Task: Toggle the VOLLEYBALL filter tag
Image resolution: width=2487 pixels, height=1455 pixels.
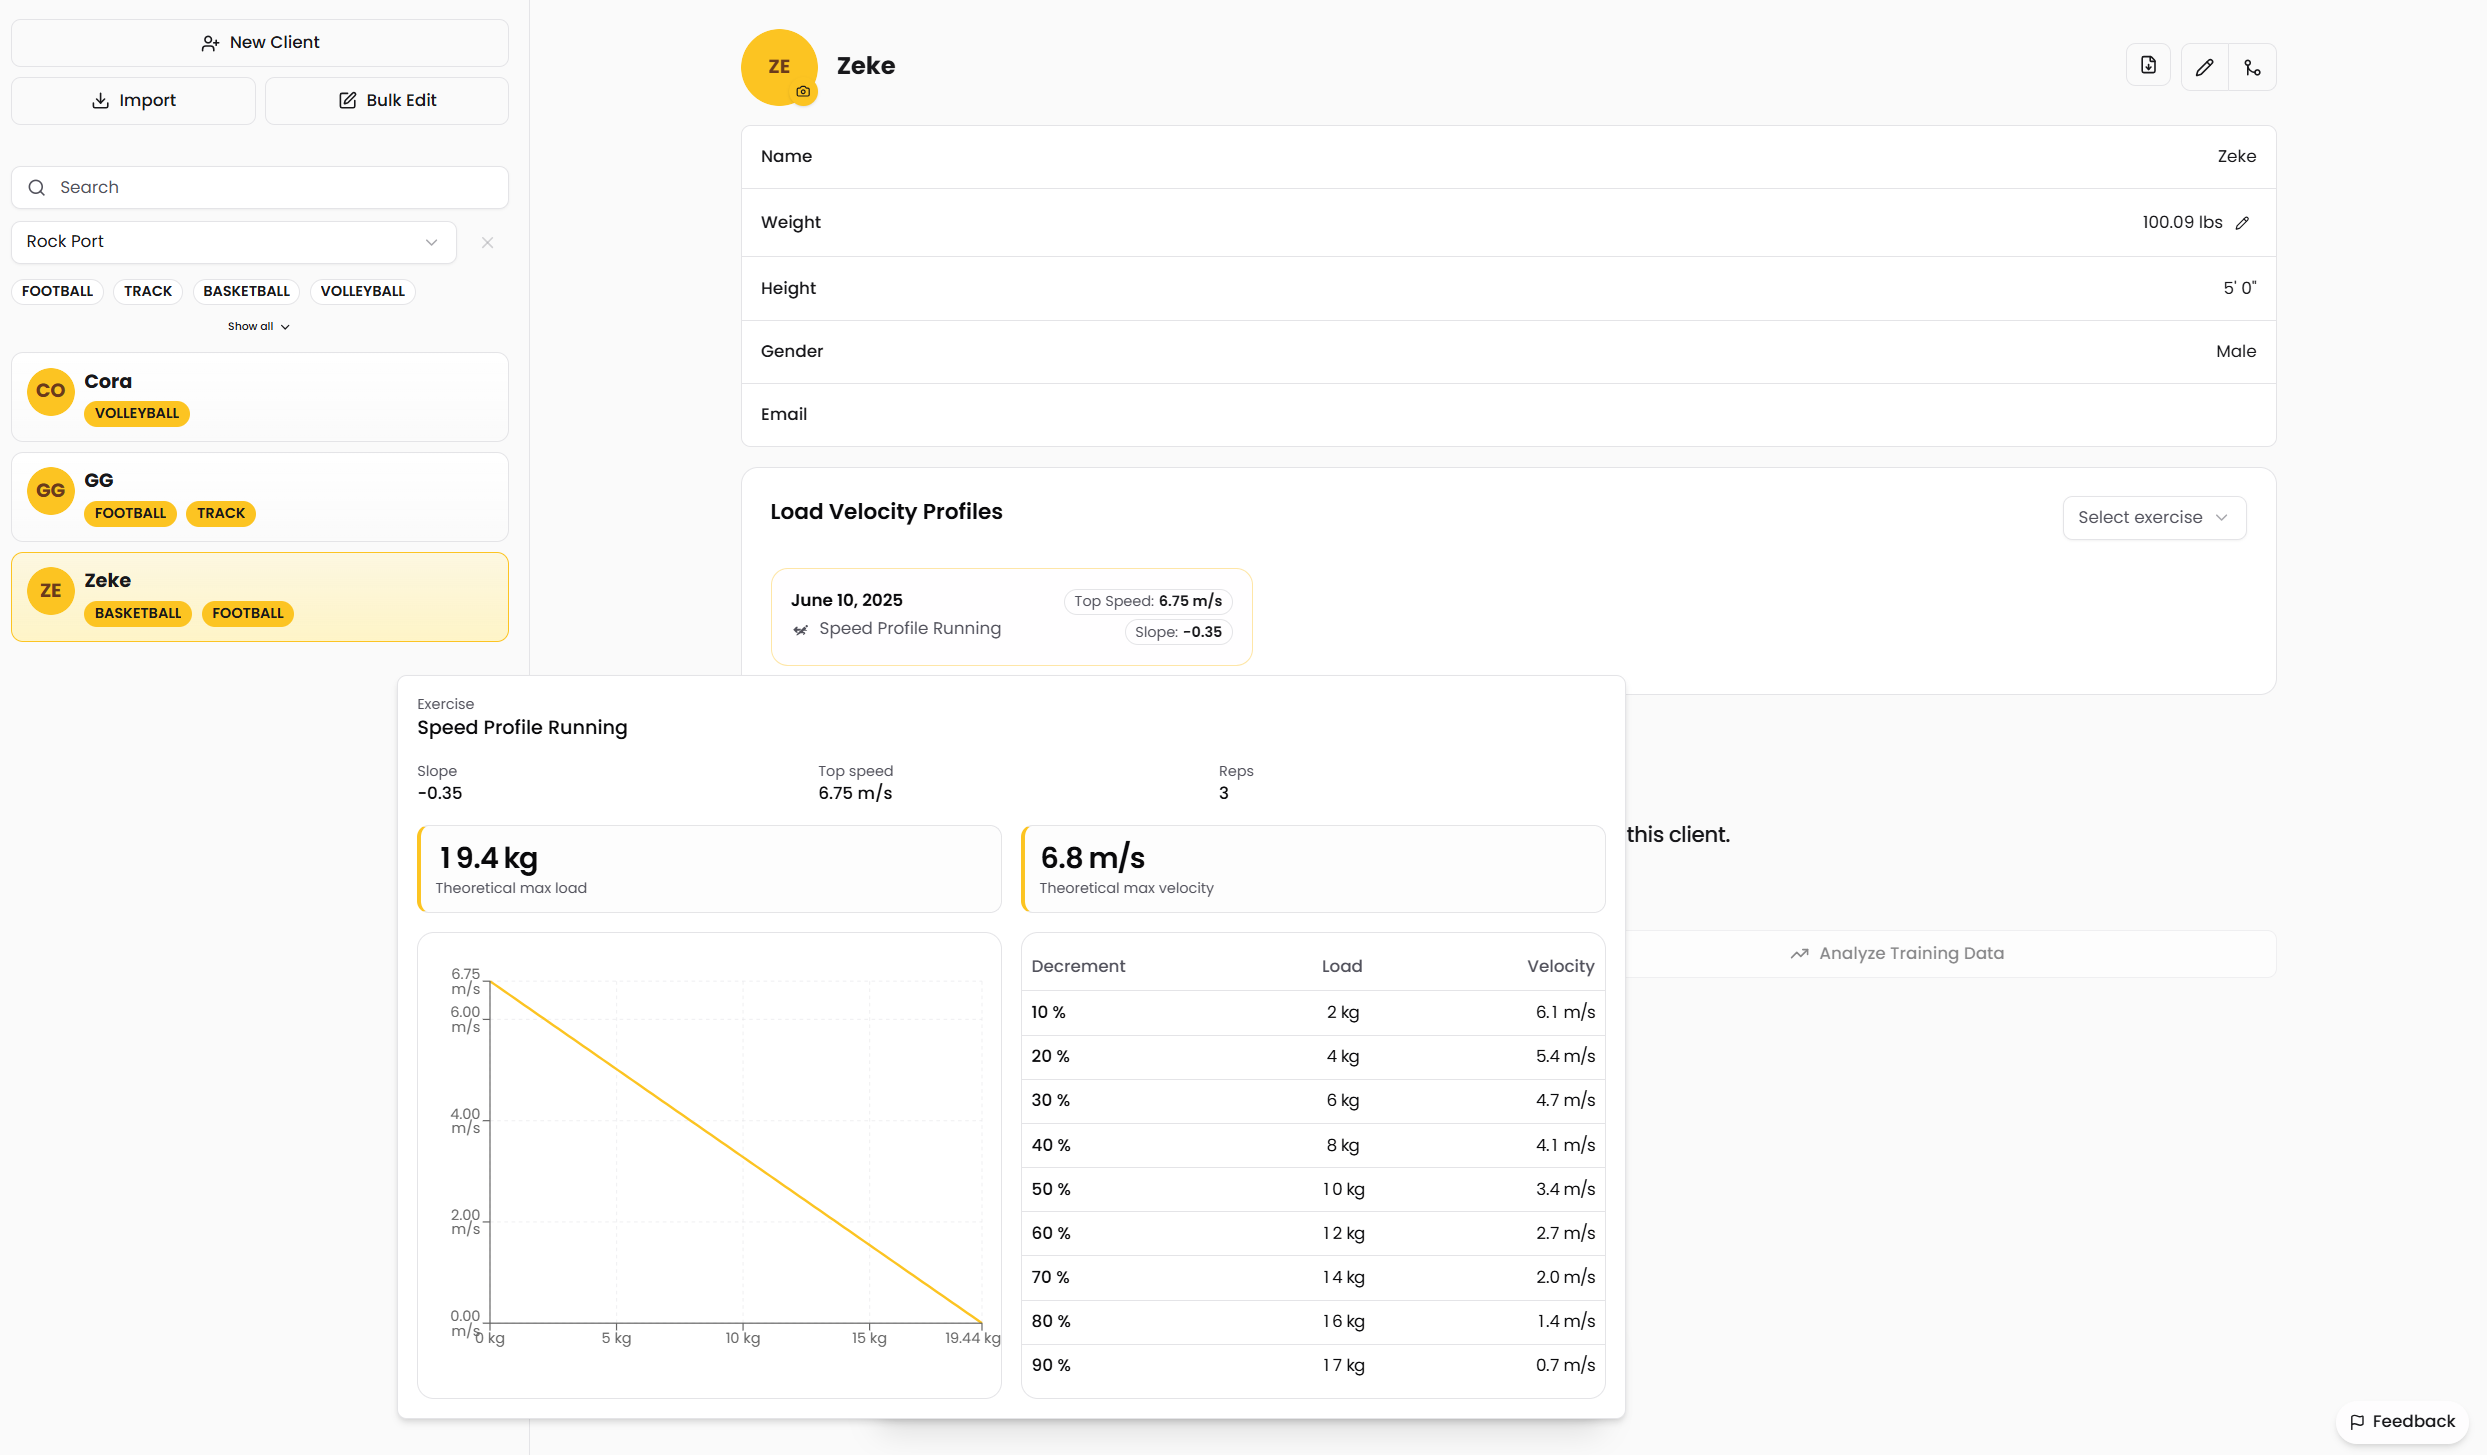Action: (x=362, y=291)
